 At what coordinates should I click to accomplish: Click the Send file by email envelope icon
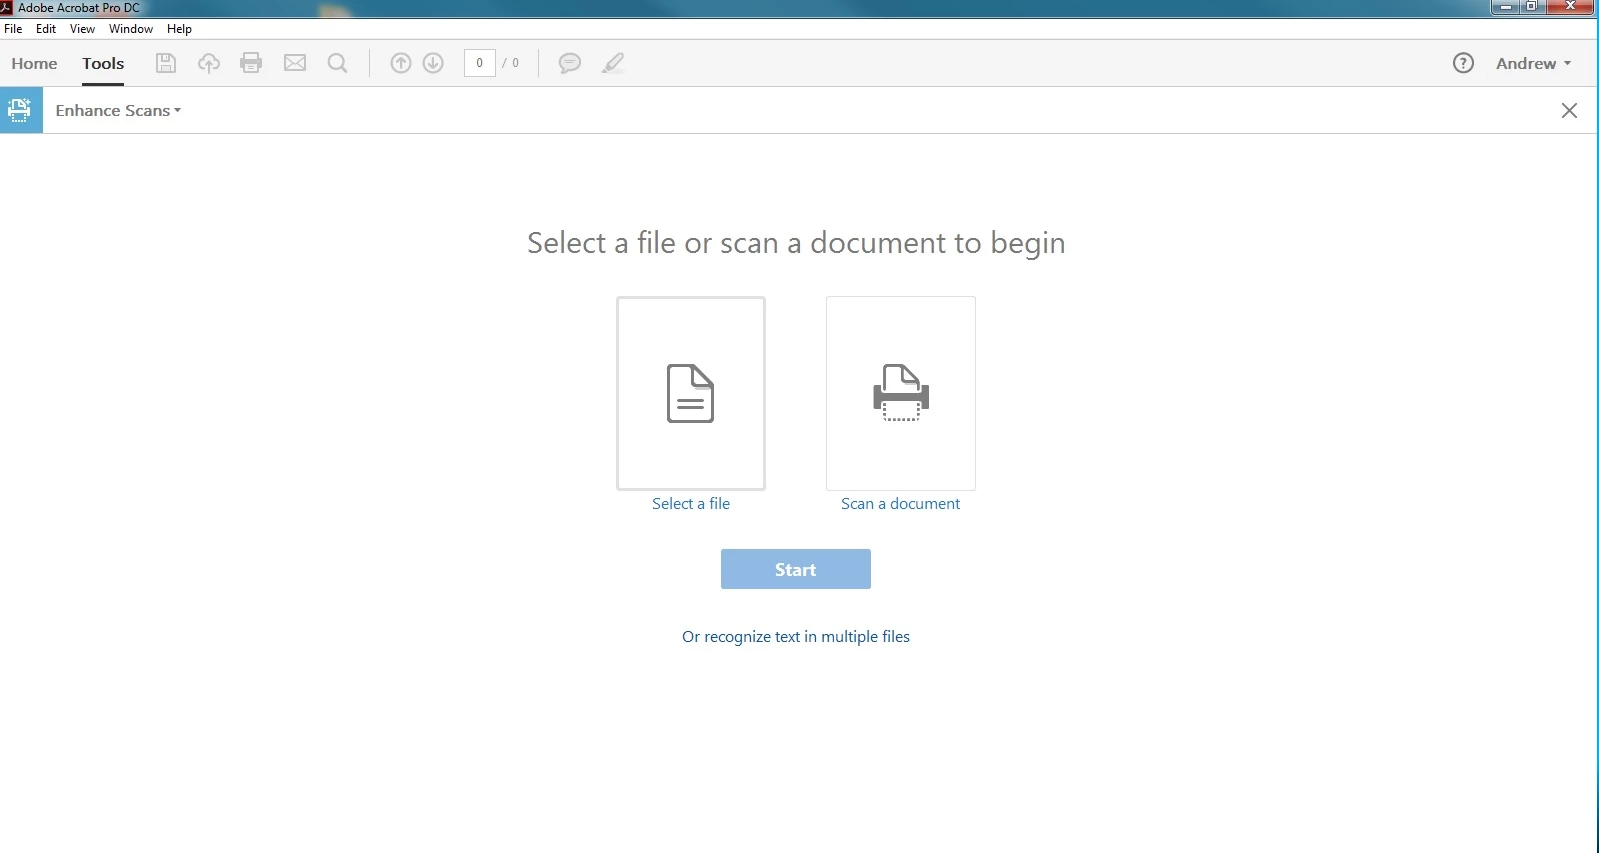[295, 63]
